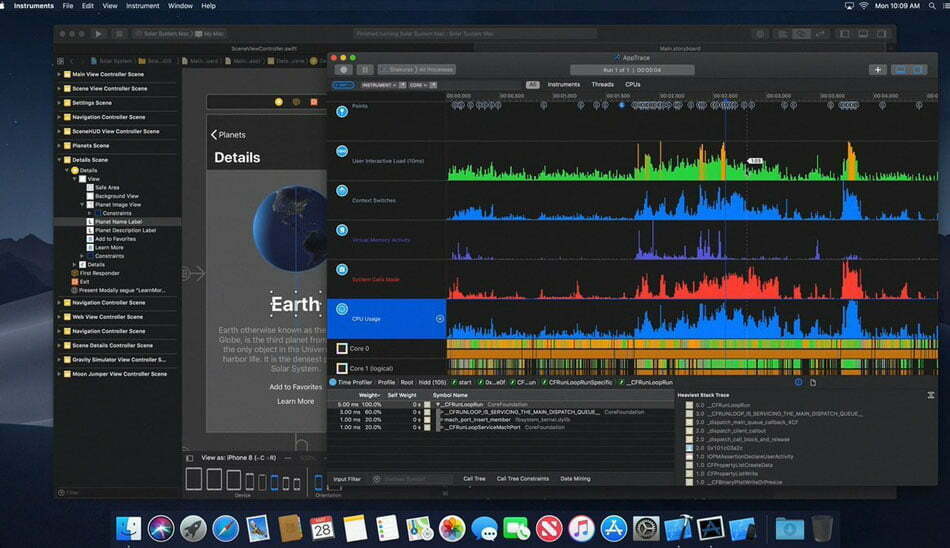Select the Points instrument icon
This screenshot has height=548, width=950.
click(342, 112)
